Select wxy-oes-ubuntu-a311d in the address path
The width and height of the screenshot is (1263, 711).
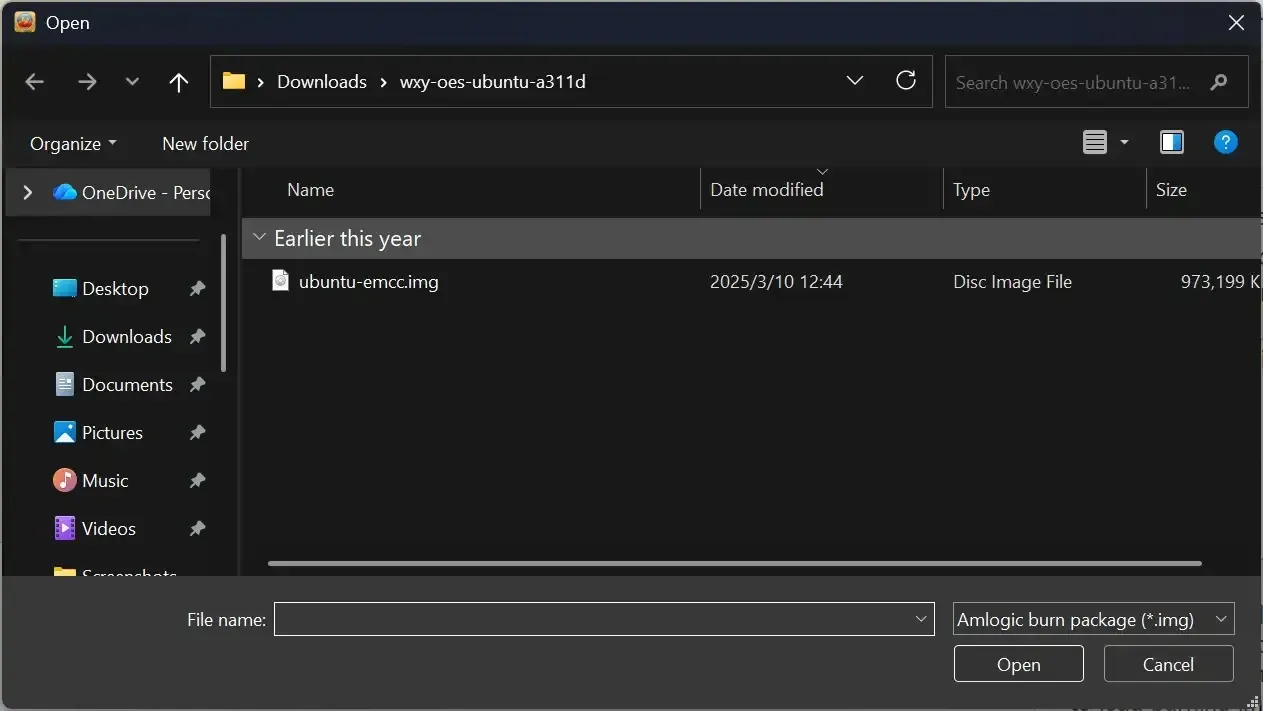point(493,82)
